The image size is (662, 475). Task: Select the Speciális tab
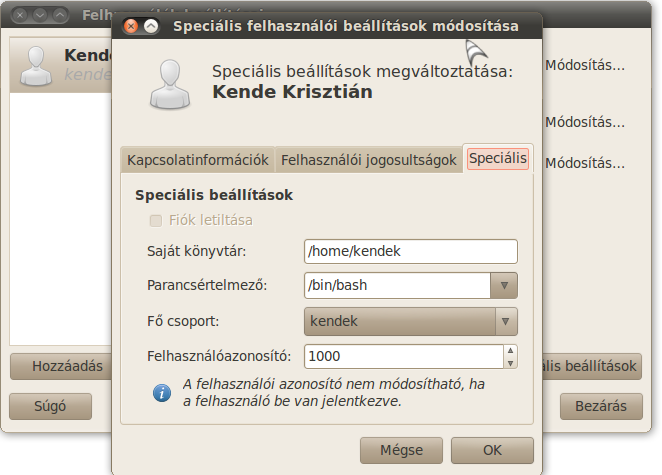tap(498, 159)
